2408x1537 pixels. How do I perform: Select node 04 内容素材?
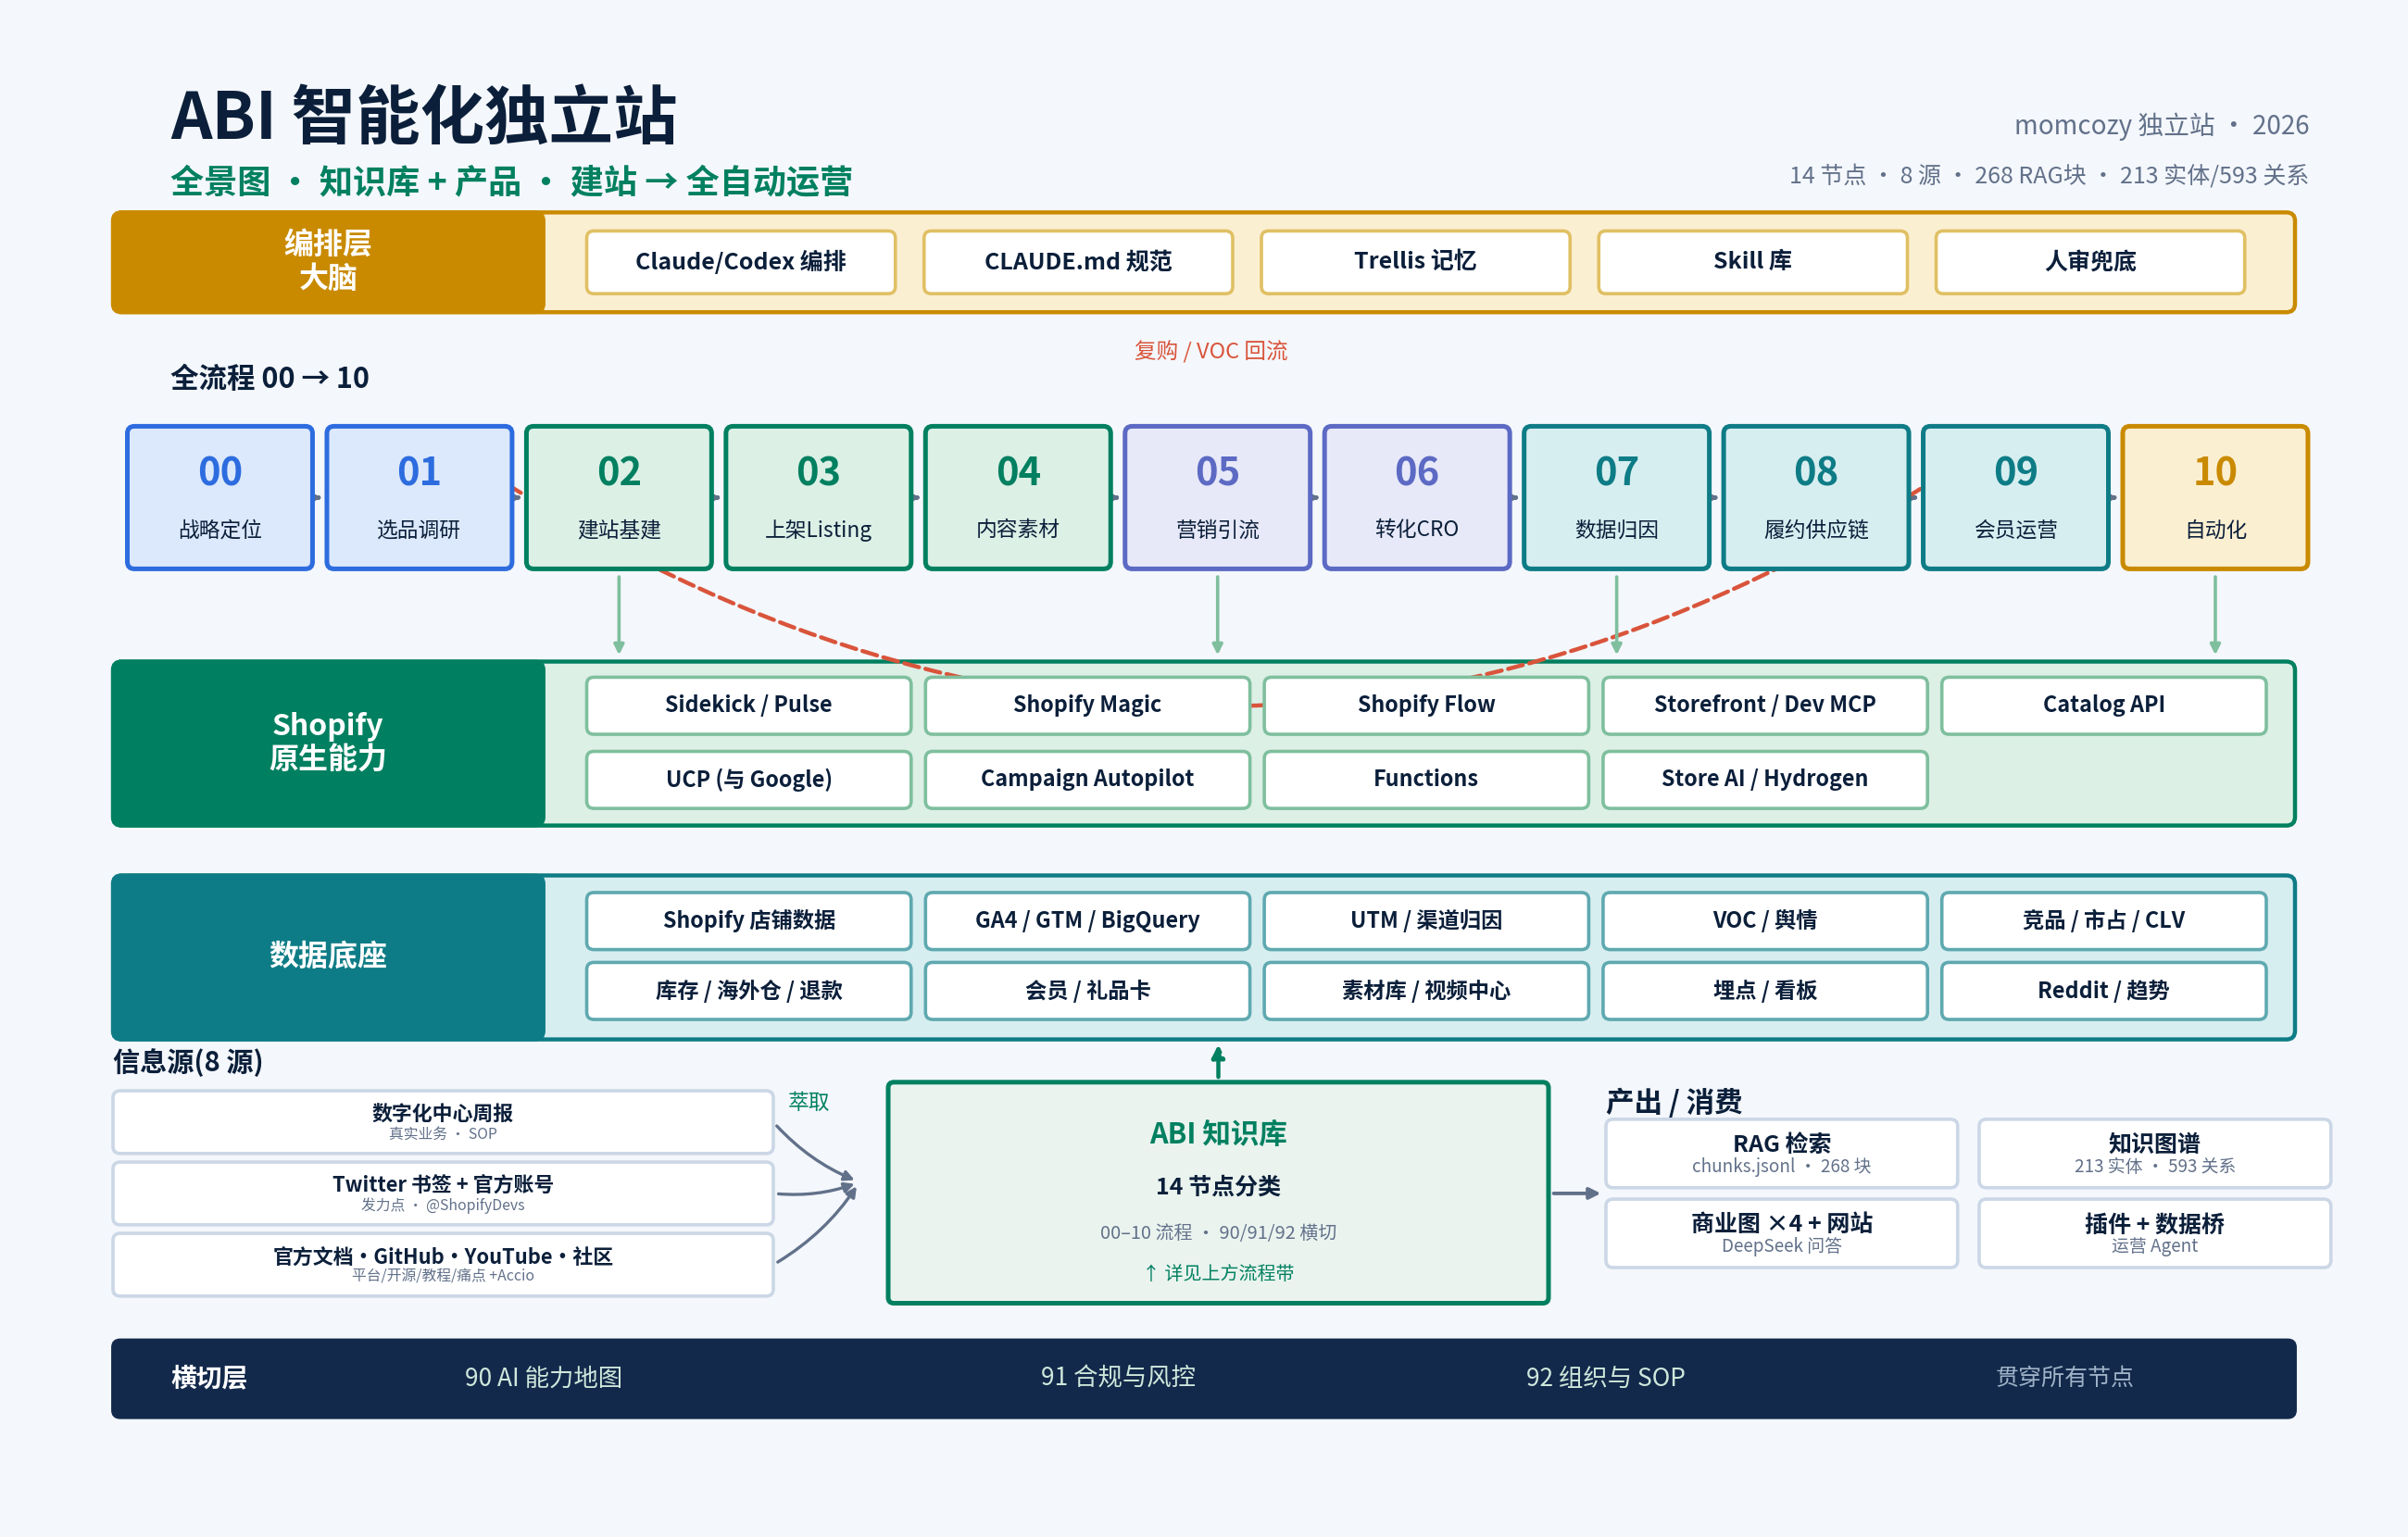coord(1018,498)
